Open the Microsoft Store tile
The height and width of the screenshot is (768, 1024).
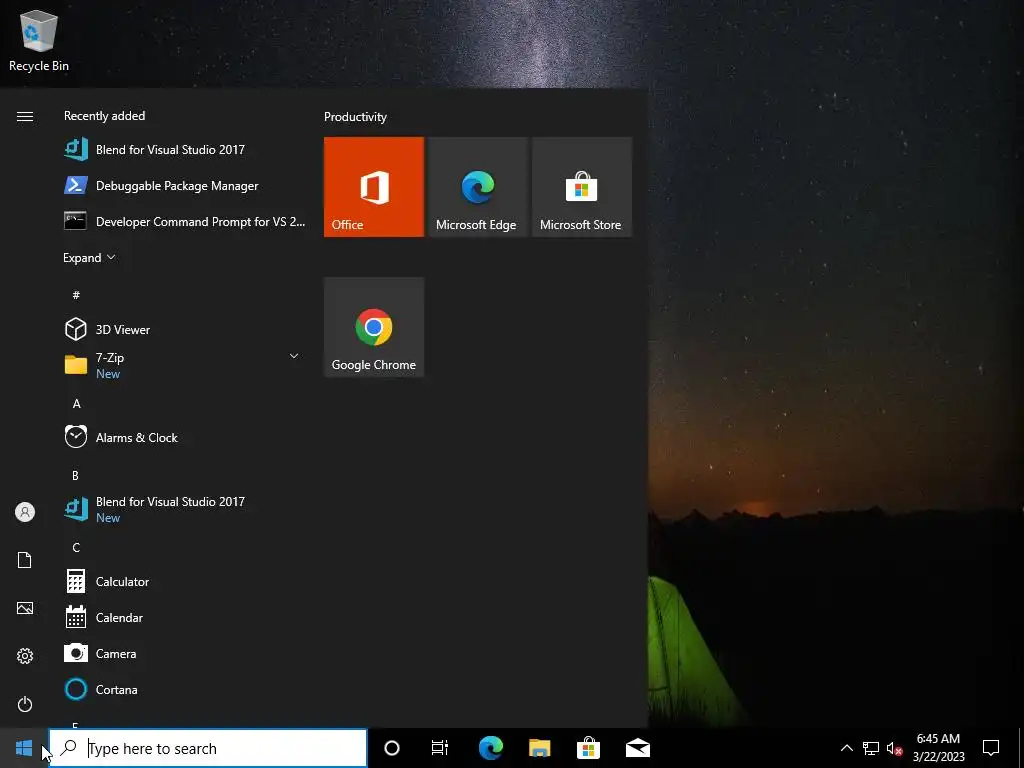582,187
